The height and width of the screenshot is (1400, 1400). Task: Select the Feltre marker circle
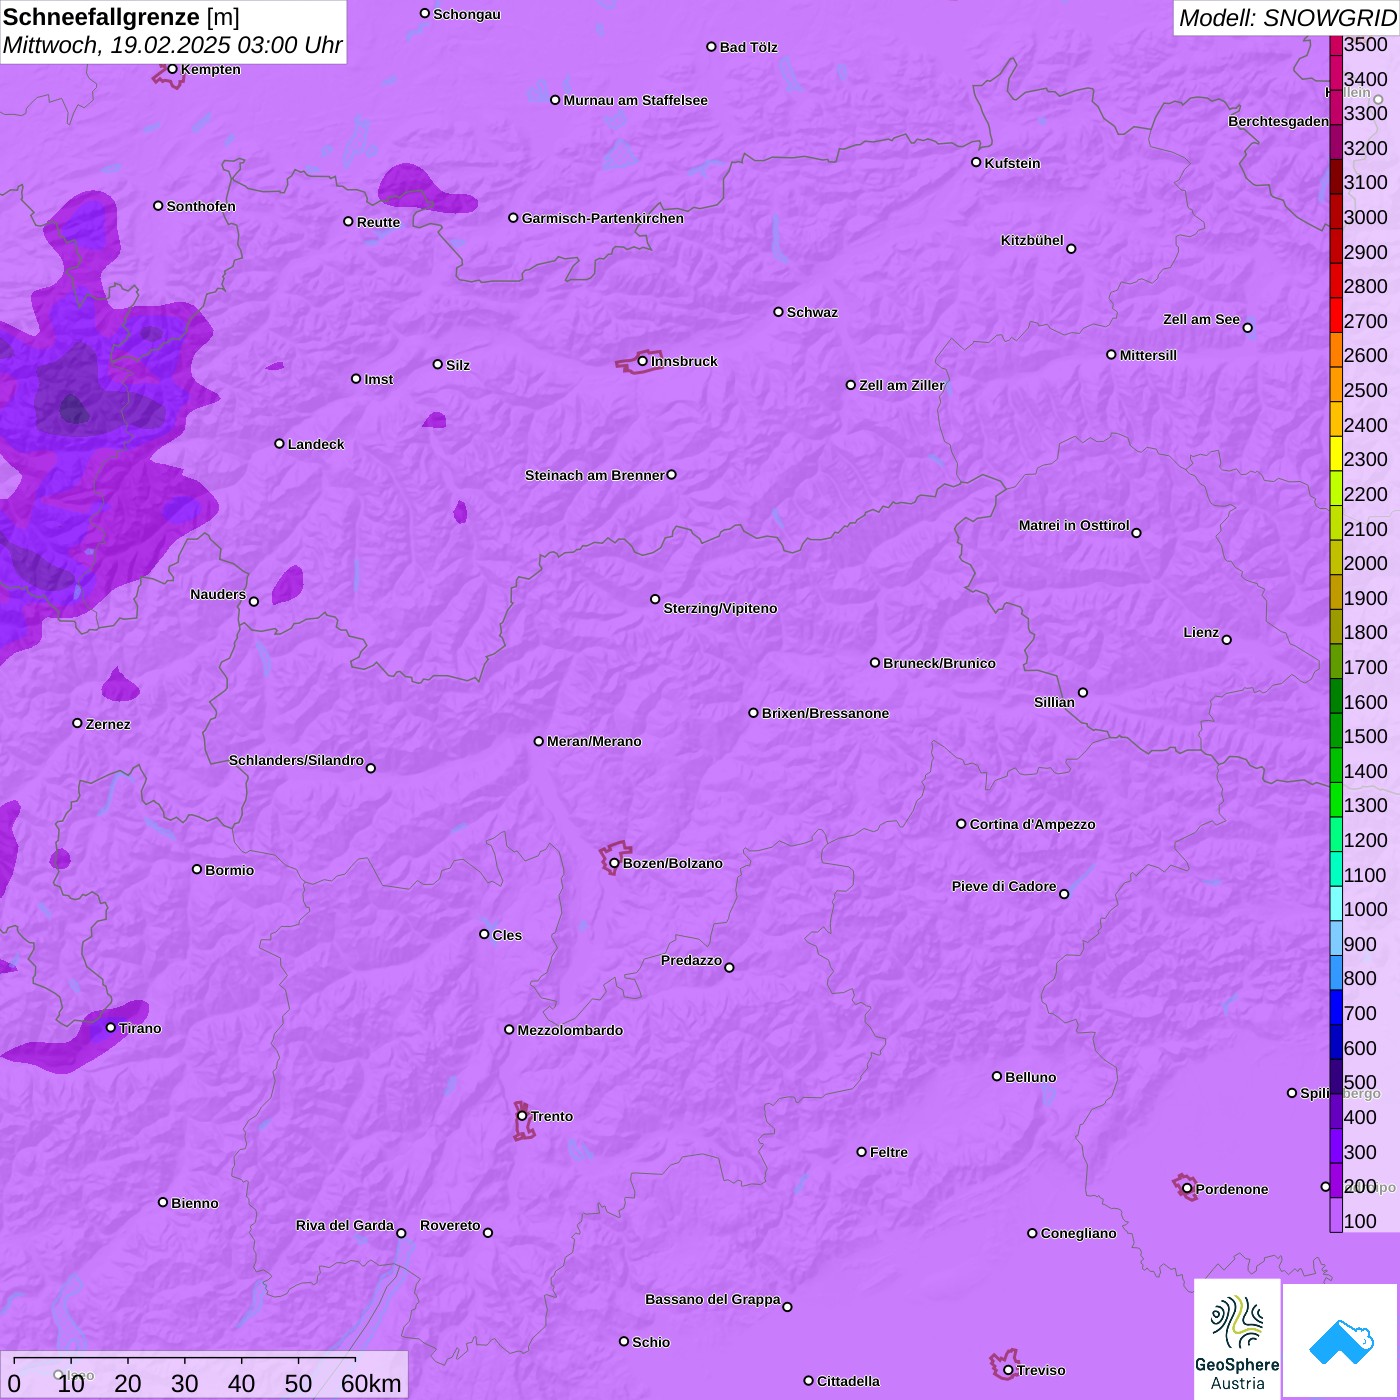[x=861, y=1152]
